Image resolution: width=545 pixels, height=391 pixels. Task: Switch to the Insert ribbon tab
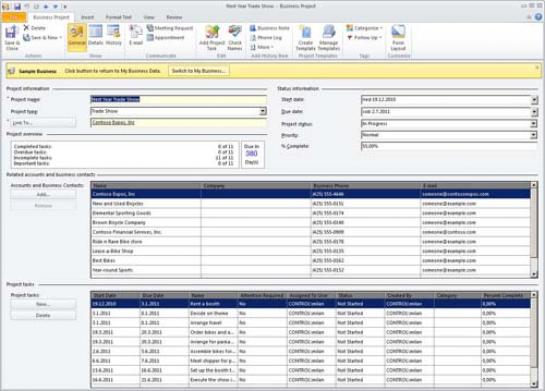coord(87,17)
